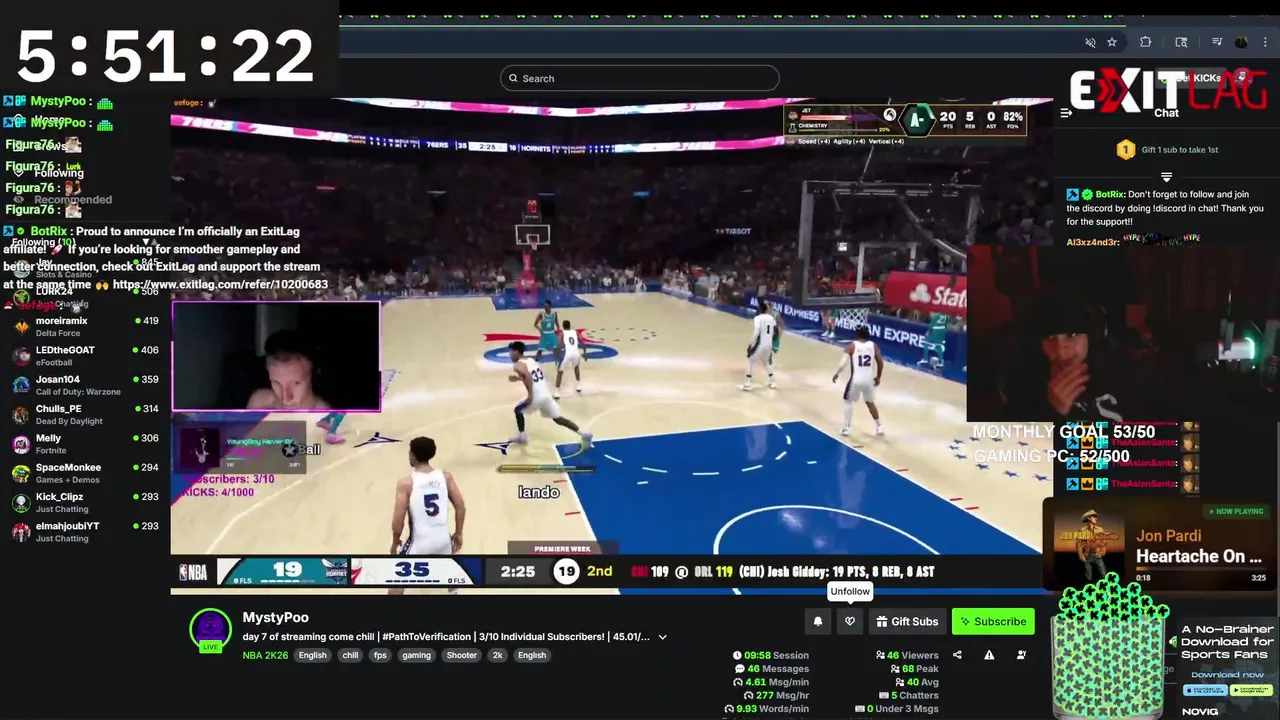Click the Jon Pardi now playing widget
This screenshot has height=720, width=1280.
1160,545
